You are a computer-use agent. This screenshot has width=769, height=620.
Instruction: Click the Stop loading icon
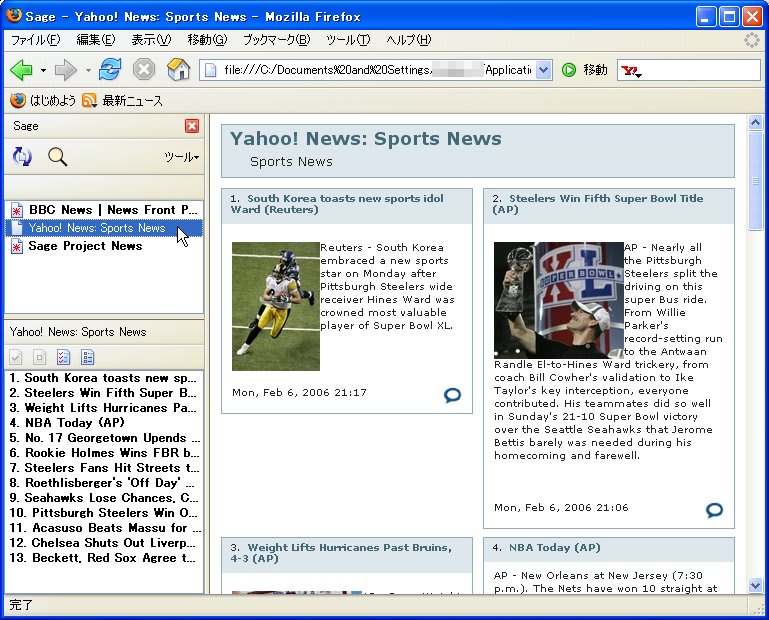144,70
